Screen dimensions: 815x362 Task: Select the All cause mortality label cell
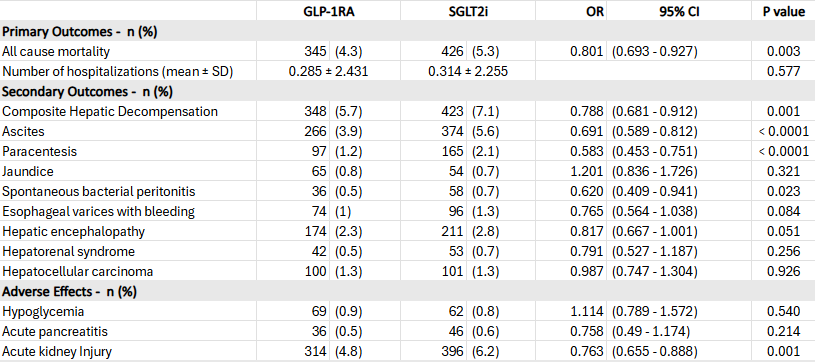click(128, 51)
